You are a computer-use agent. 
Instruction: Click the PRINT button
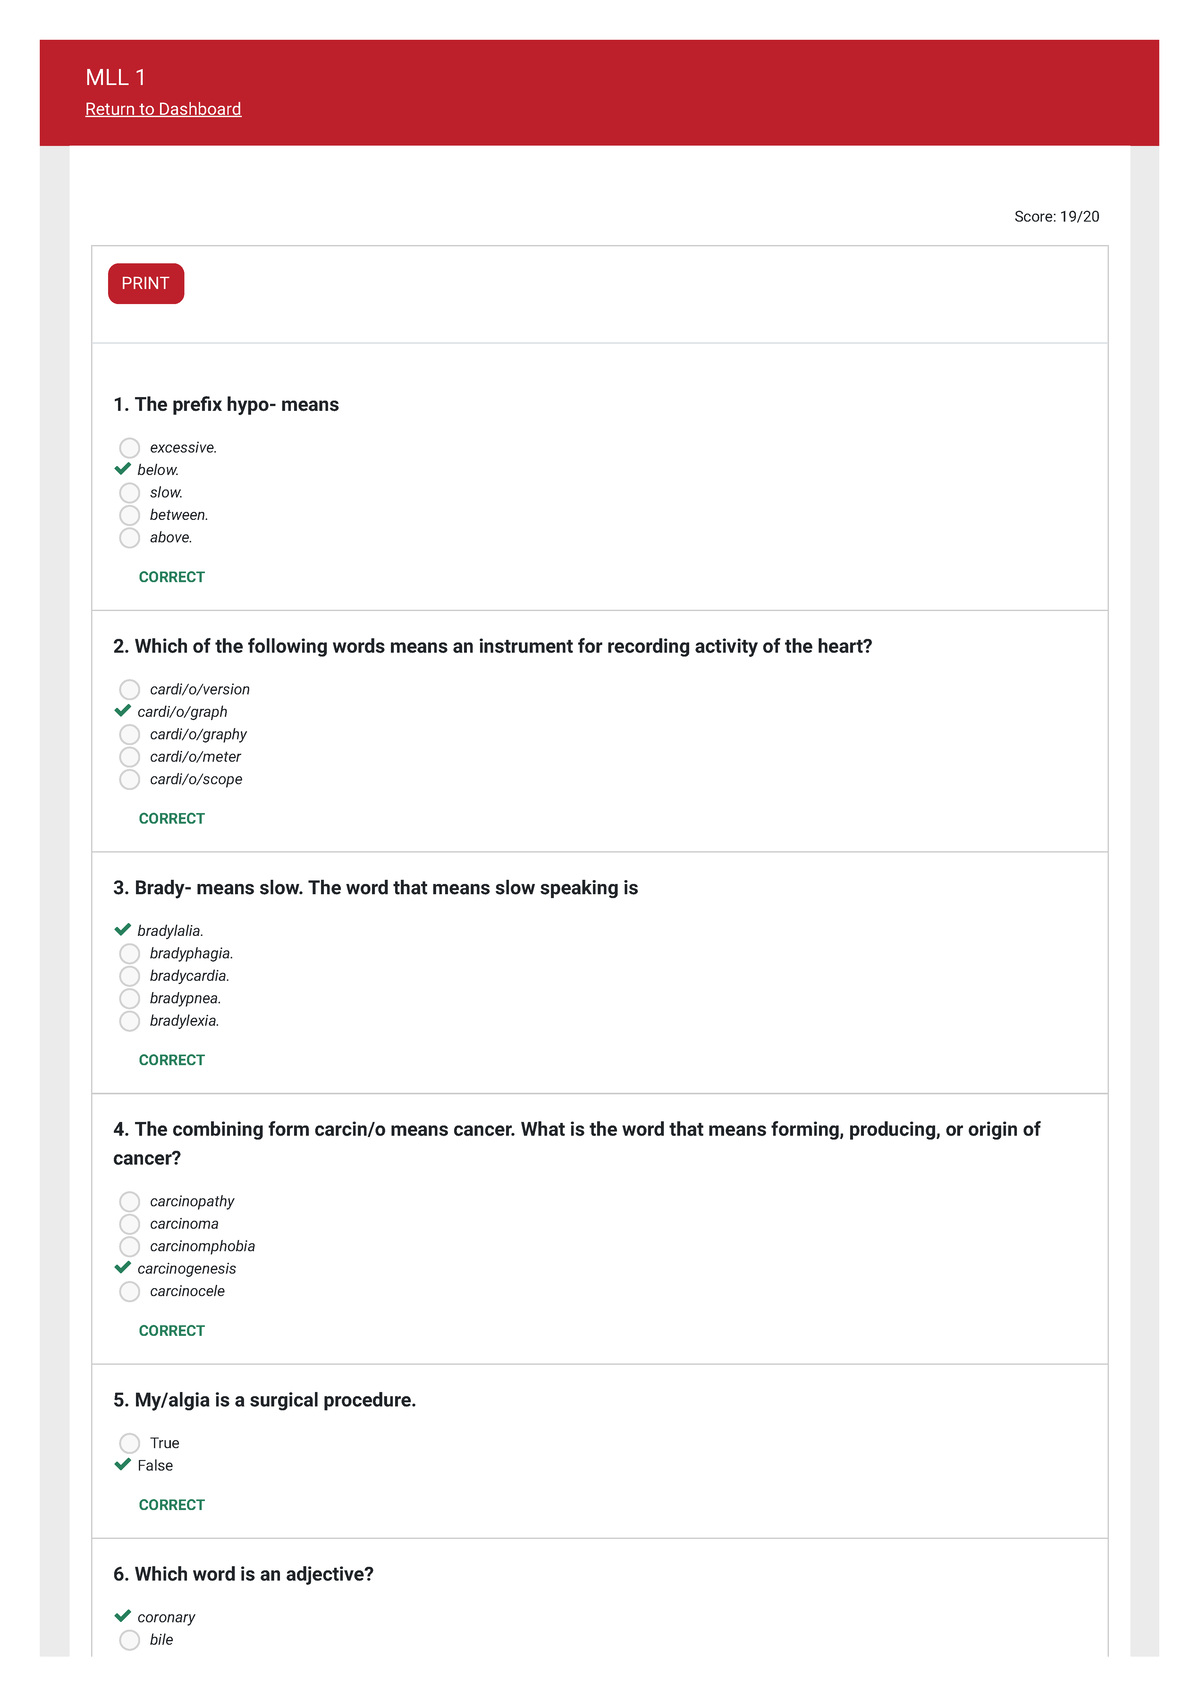145,283
